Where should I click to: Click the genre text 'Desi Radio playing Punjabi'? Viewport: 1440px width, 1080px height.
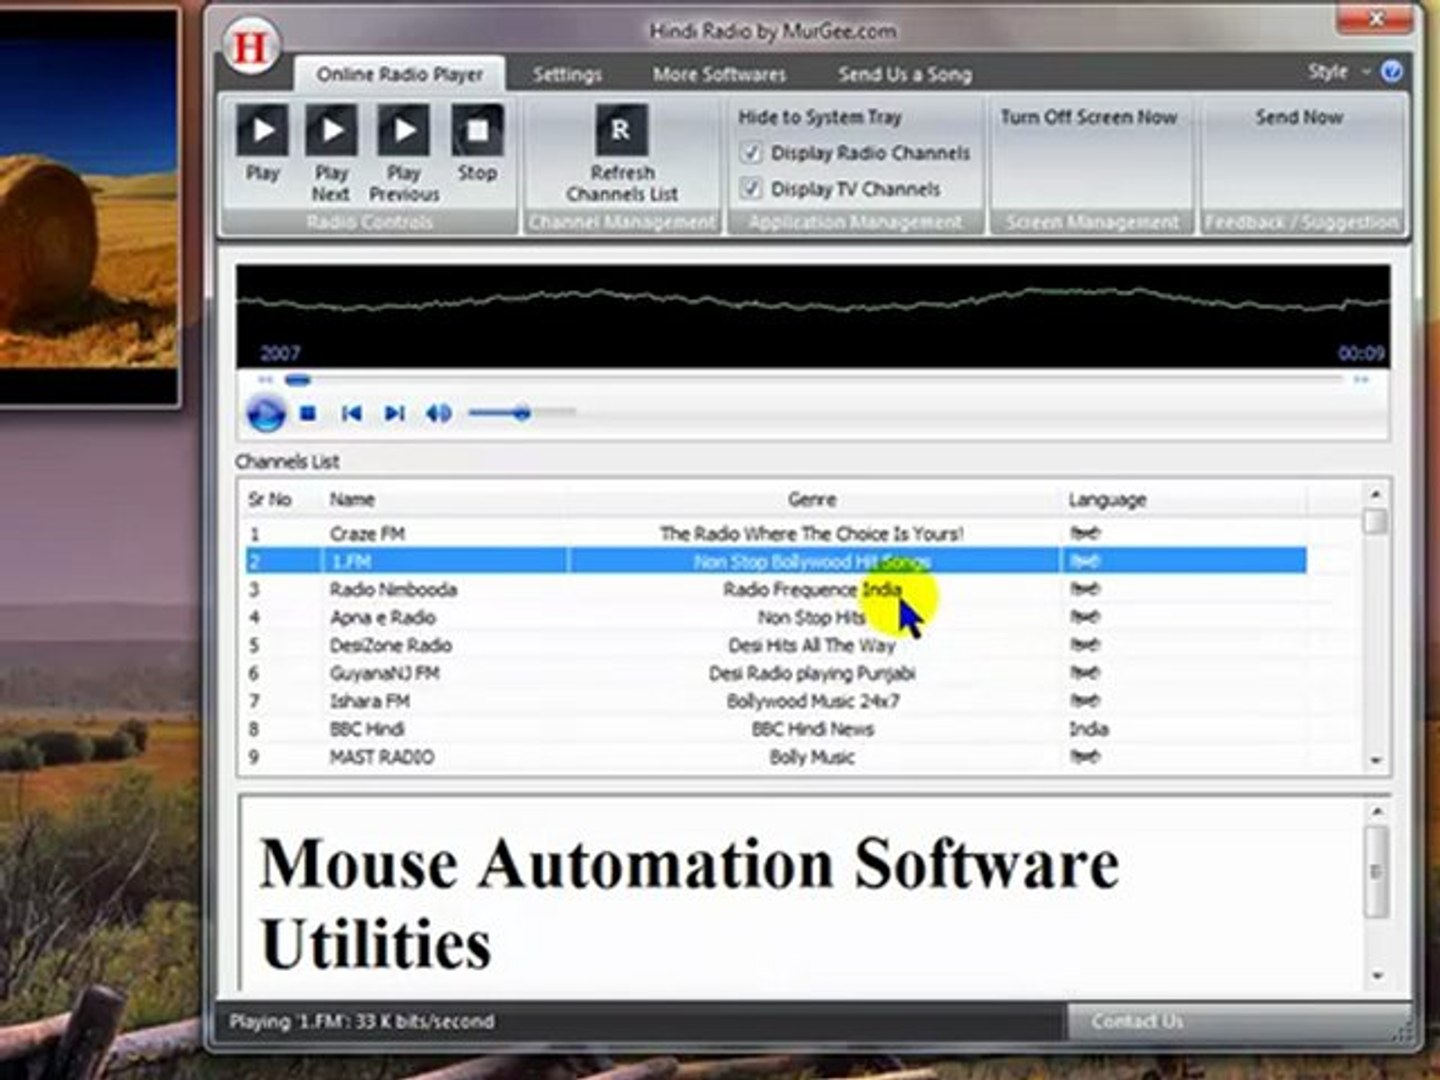(x=812, y=673)
